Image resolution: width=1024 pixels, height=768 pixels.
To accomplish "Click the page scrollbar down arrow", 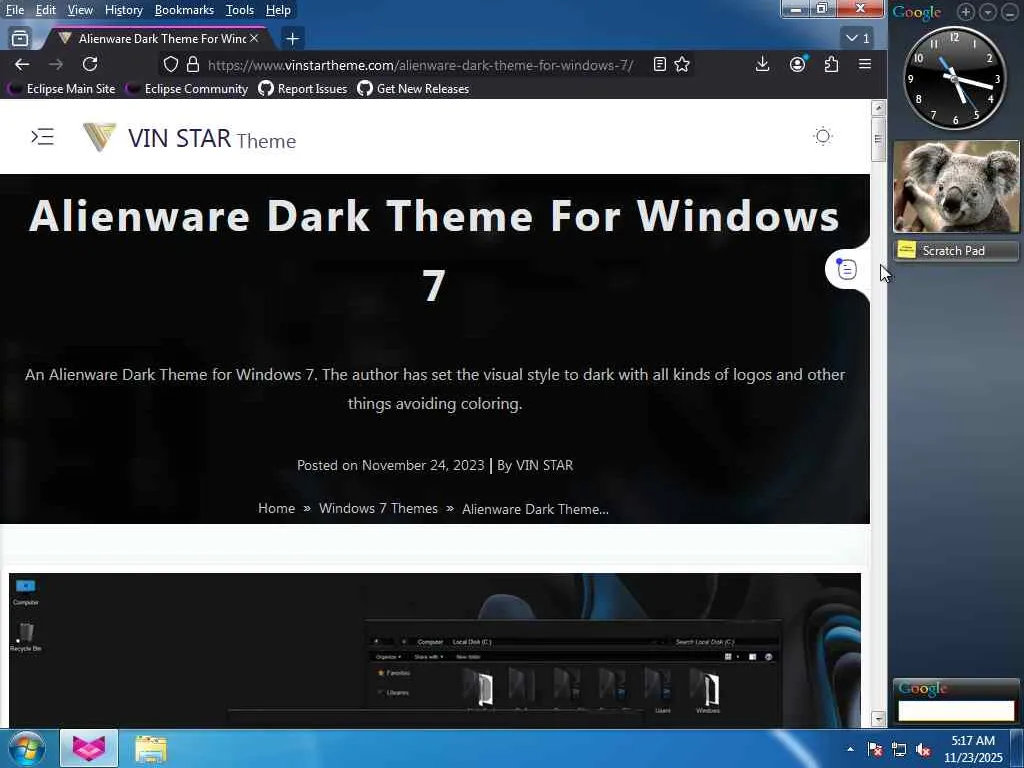I will pos(878,719).
